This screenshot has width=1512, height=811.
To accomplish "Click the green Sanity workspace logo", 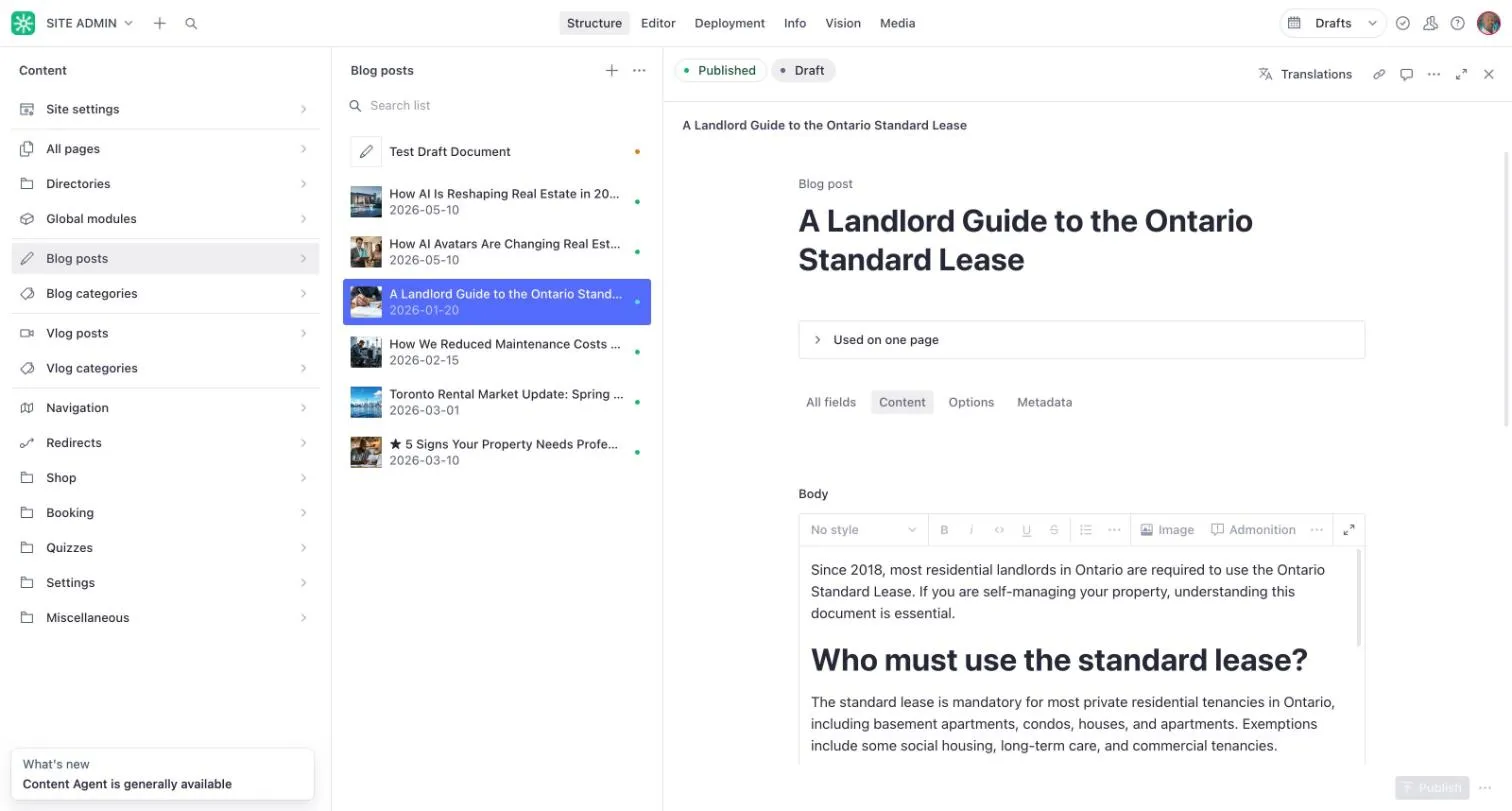I will click(x=23, y=23).
